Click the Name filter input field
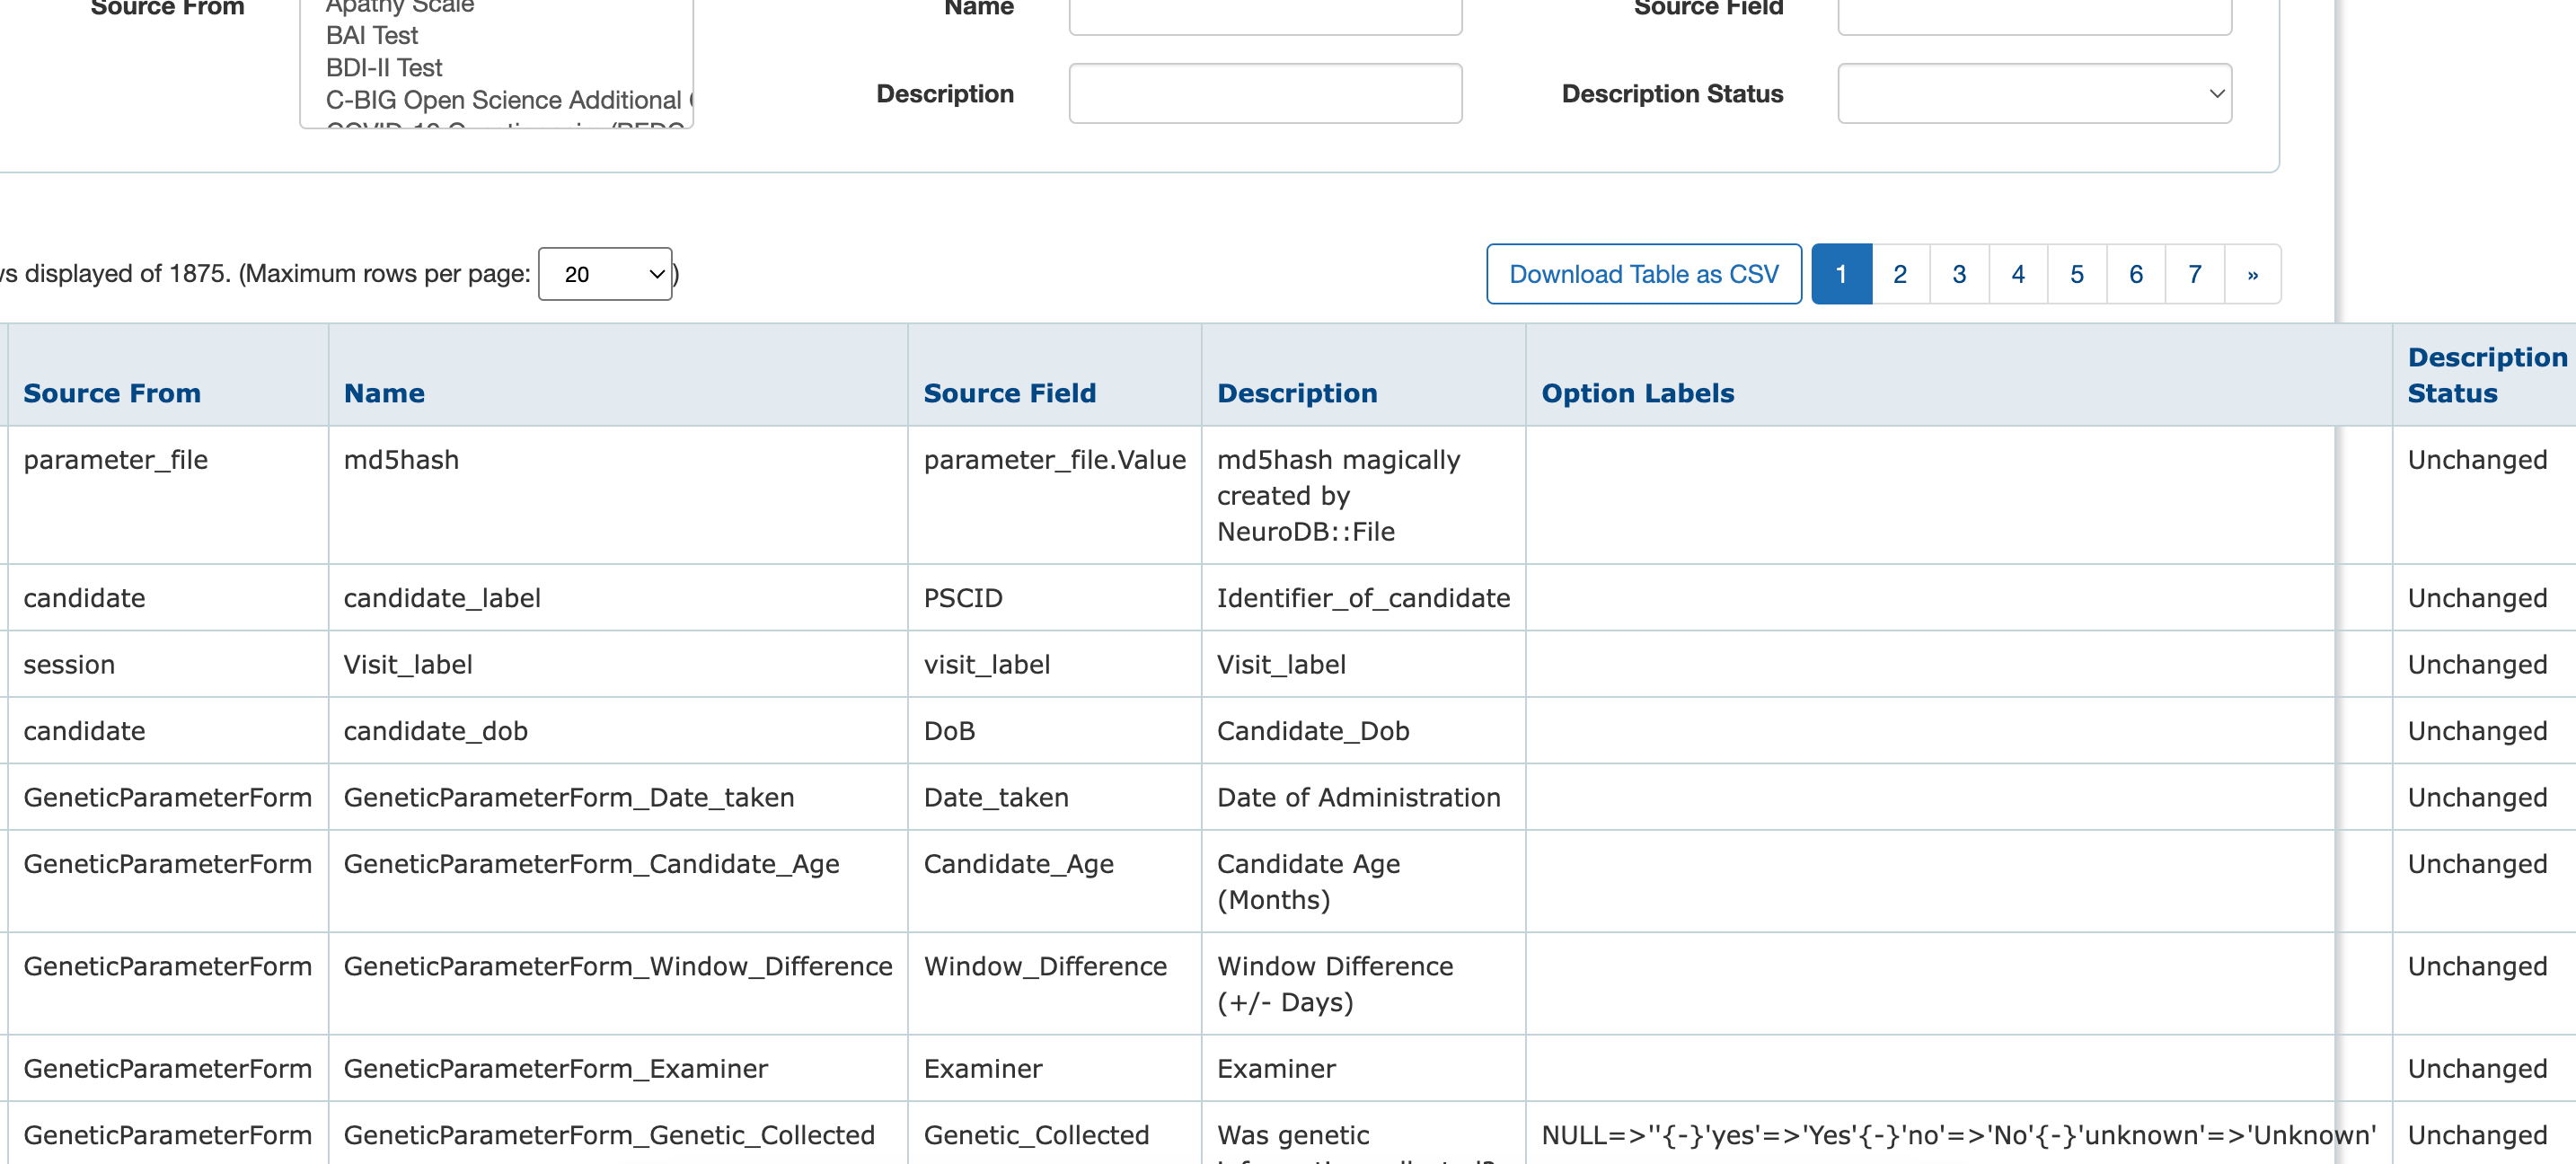The height and width of the screenshot is (1164, 2576). click(1264, 16)
